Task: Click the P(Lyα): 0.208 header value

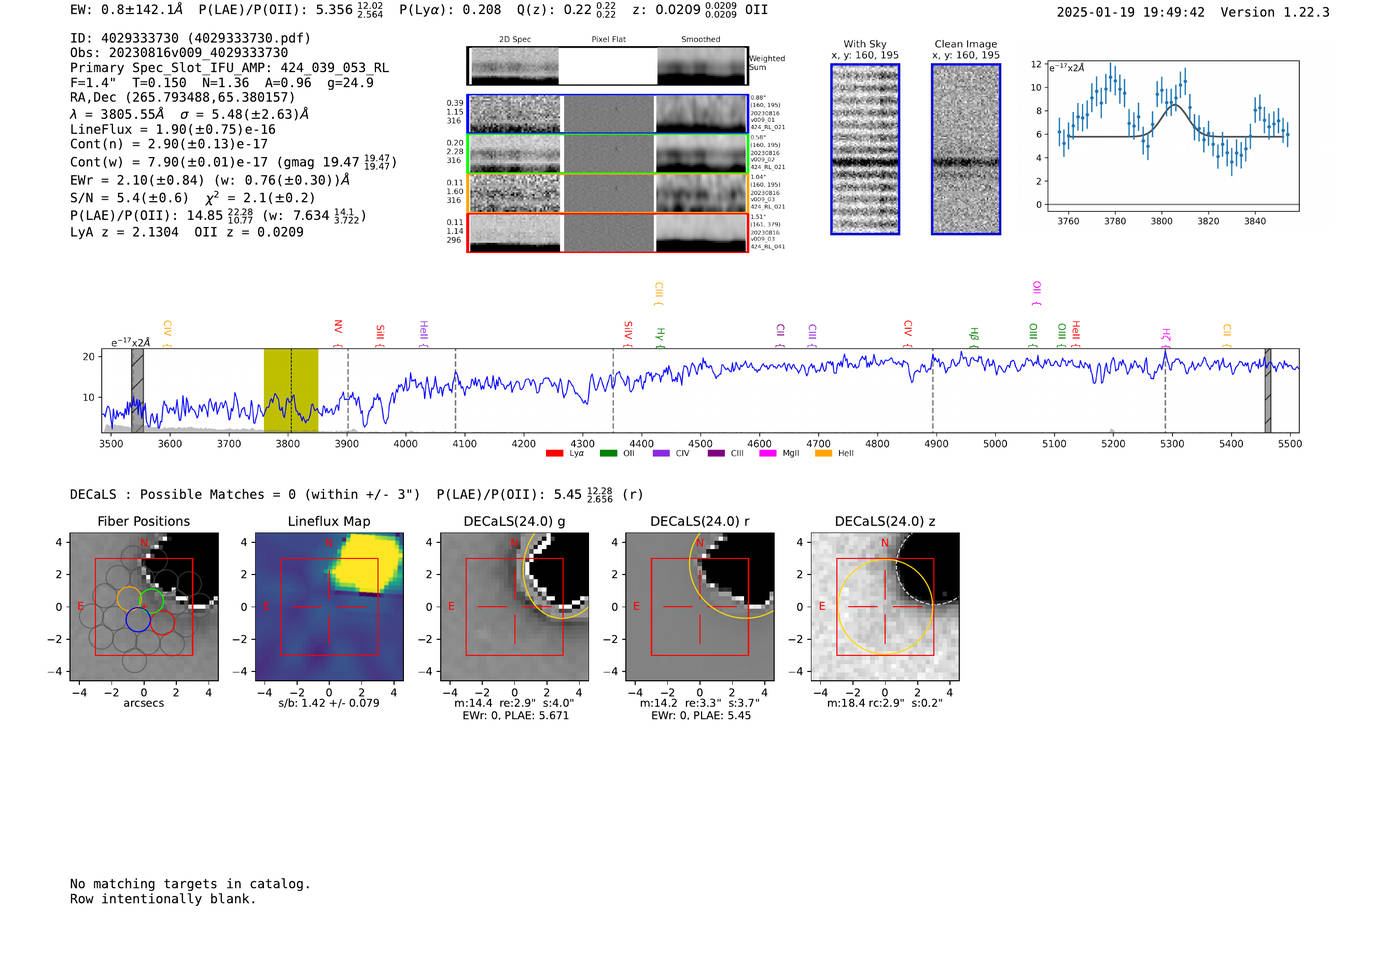Action: coord(450,10)
